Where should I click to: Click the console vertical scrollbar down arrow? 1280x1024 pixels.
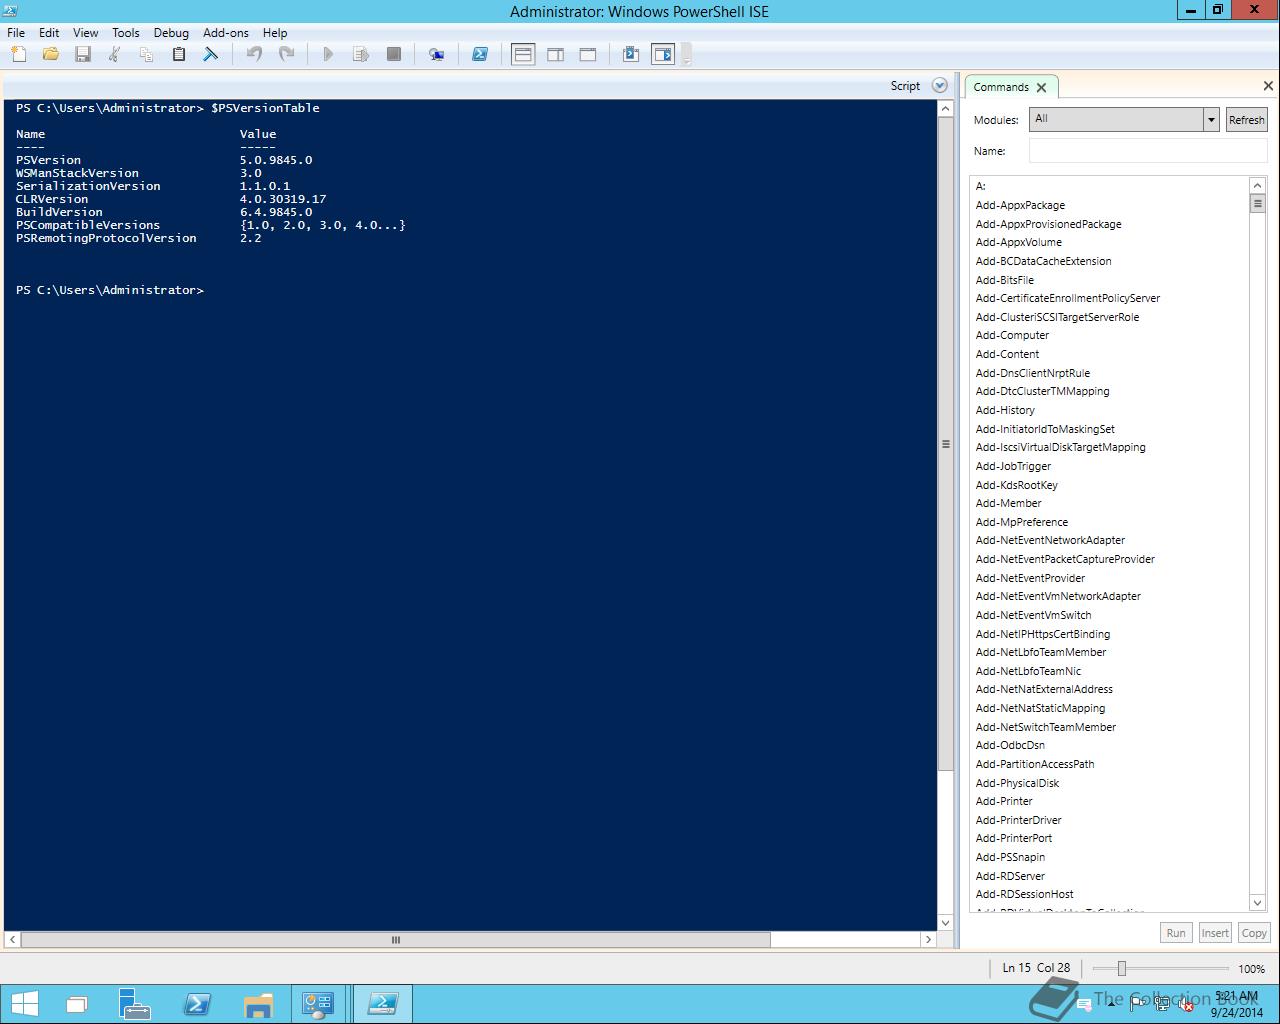click(946, 923)
